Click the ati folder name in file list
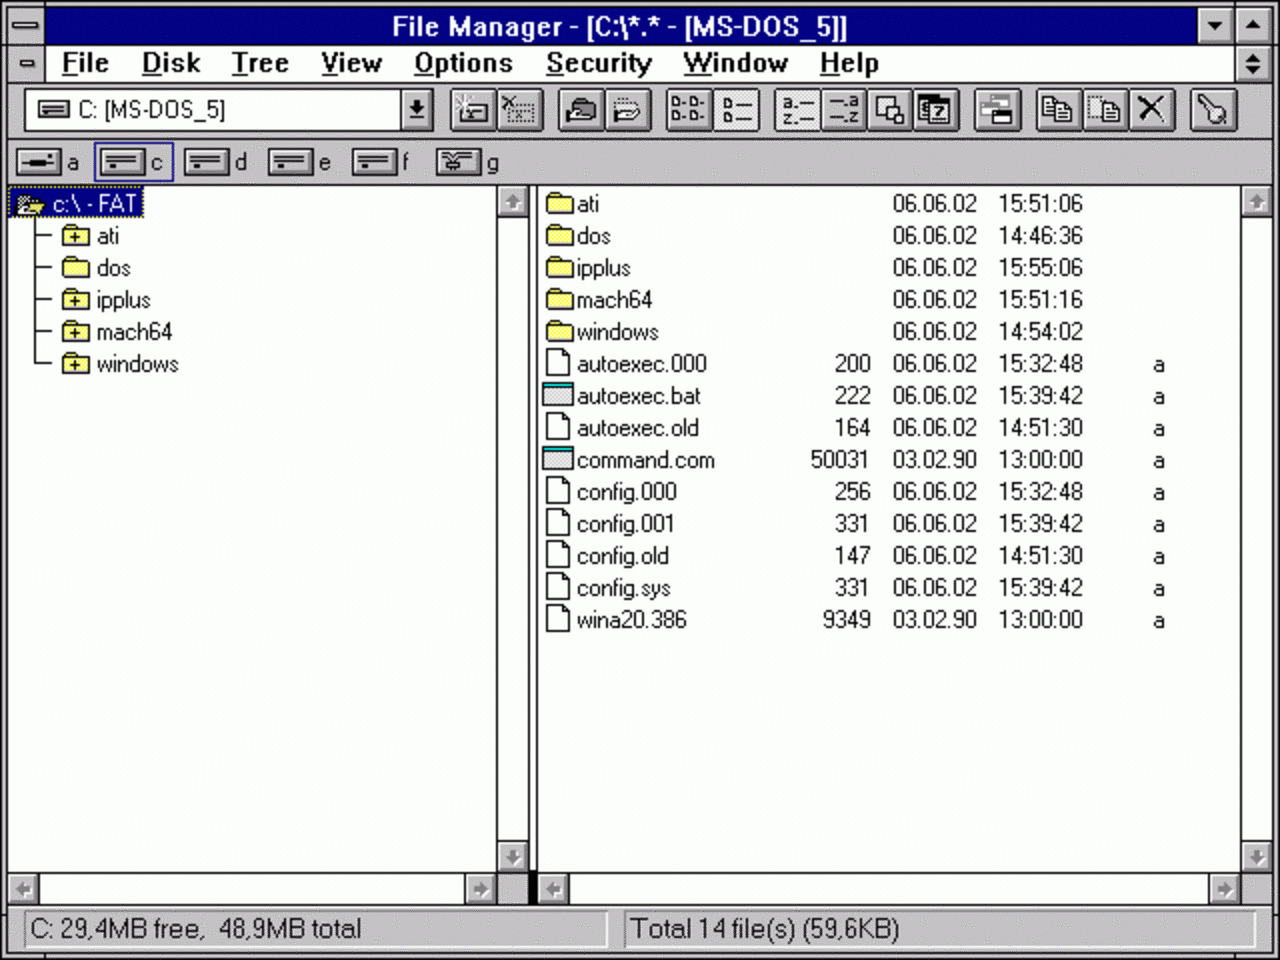Viewport: 1280px width, 960px height. pos(587,204)
